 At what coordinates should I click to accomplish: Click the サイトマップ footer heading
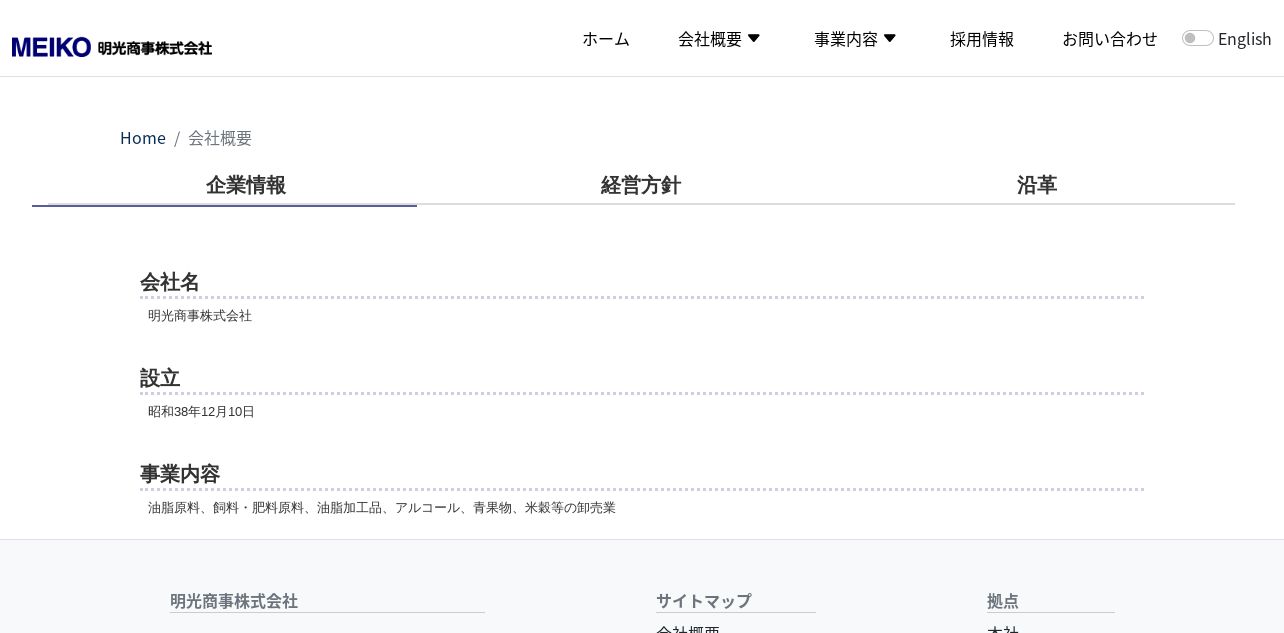[x=704, y=601]
